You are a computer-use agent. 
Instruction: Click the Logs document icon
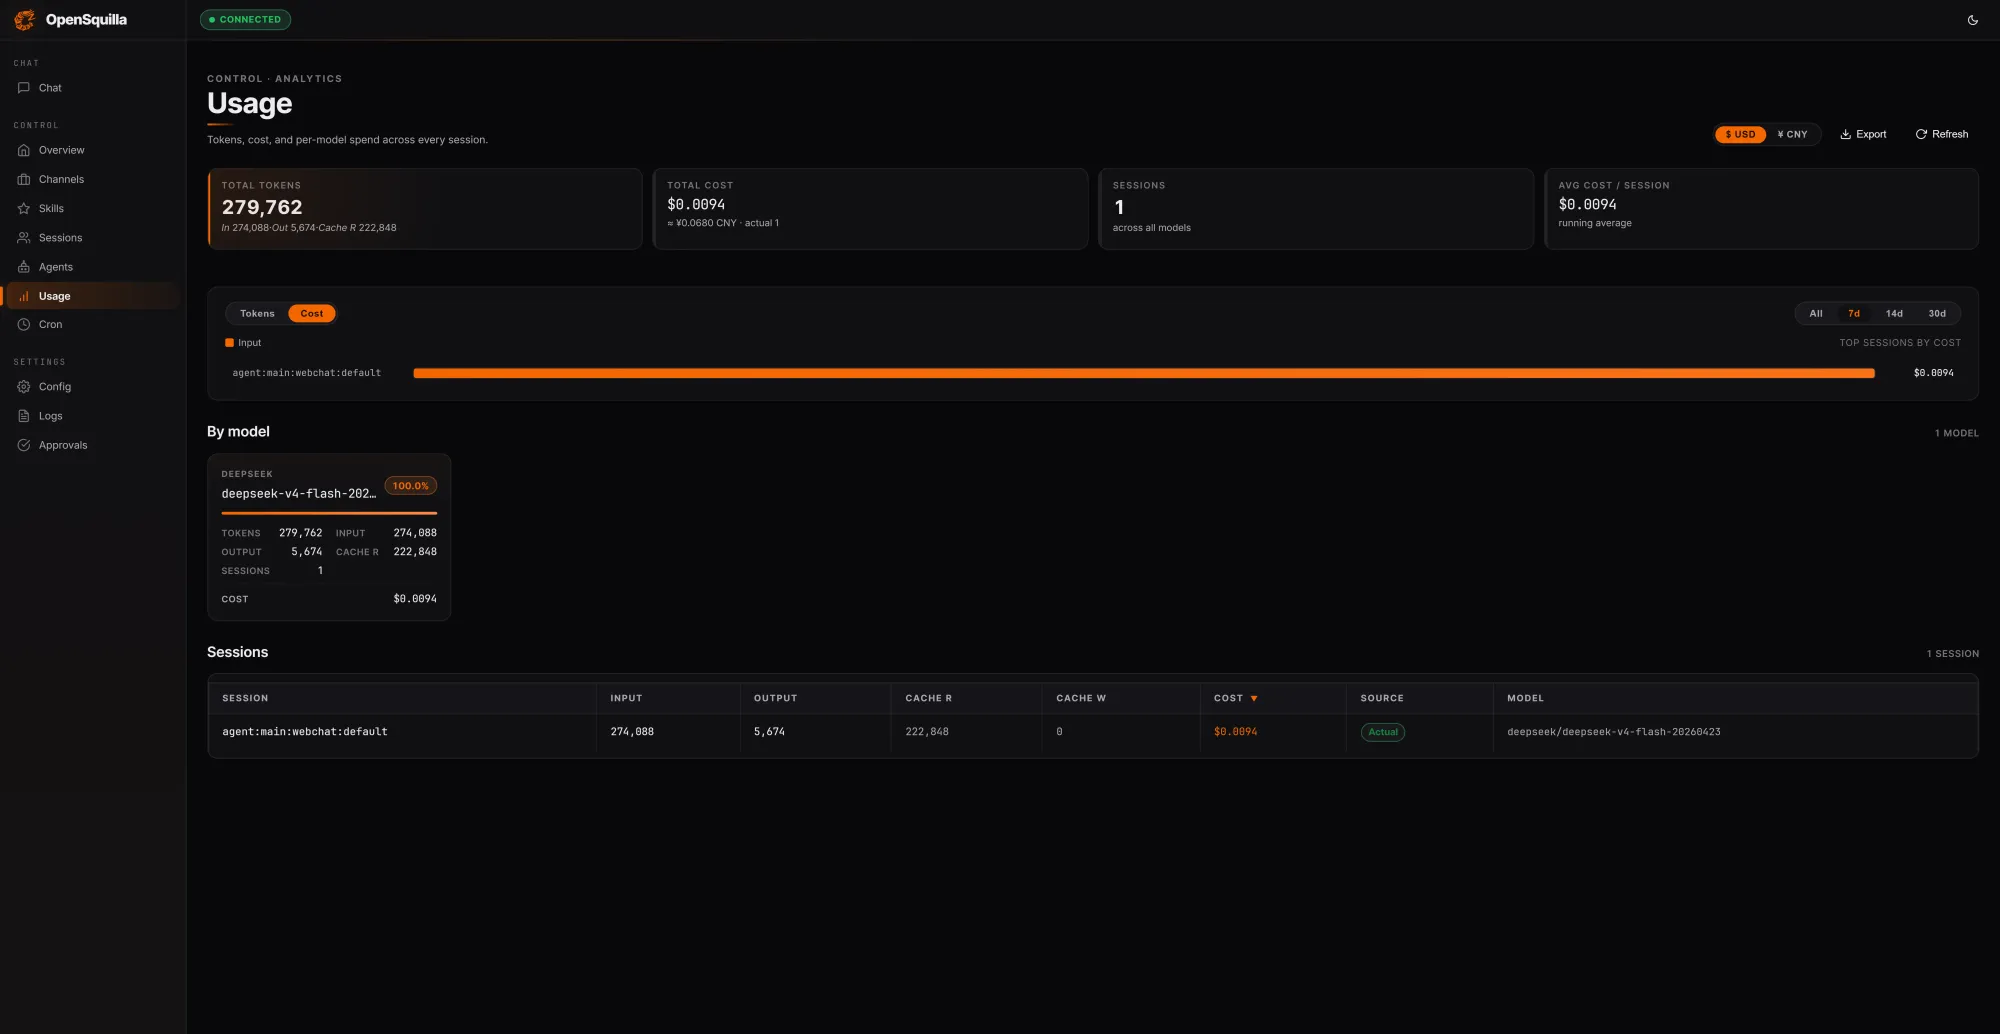point(24,416)
